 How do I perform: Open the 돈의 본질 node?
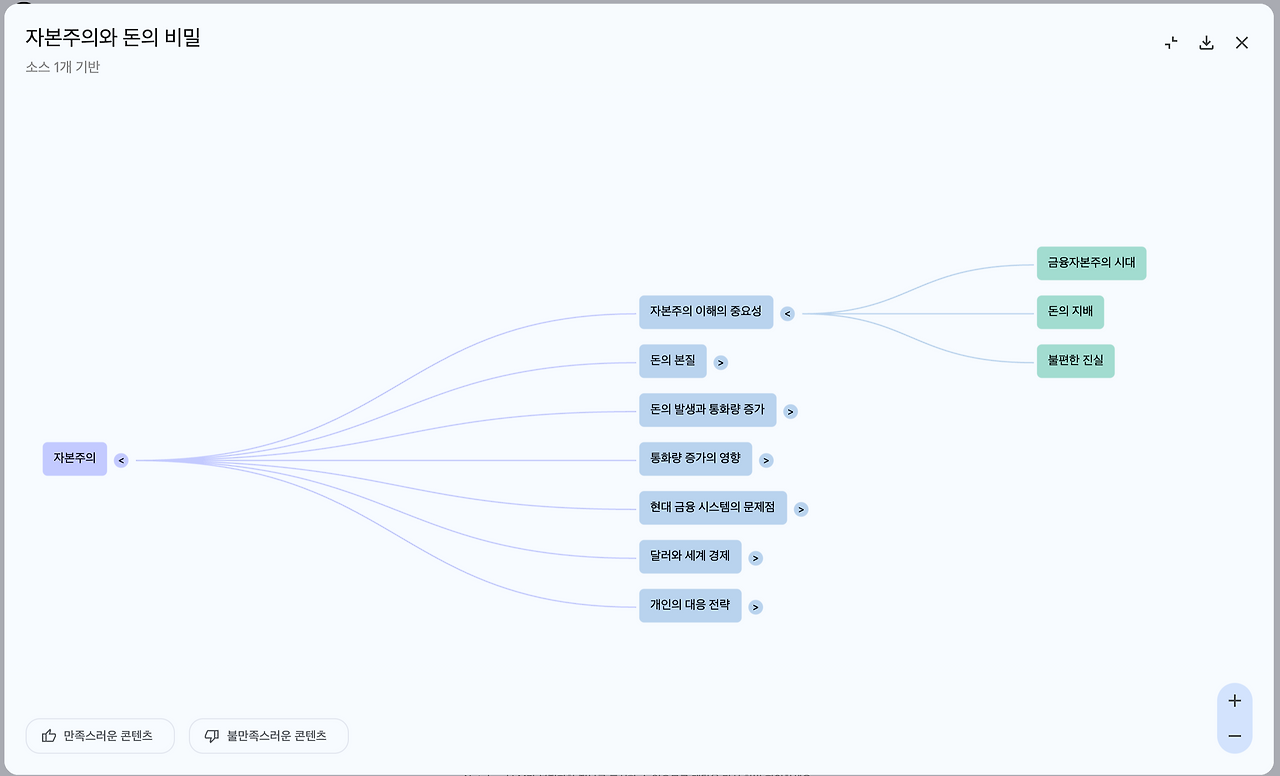(x=673, y=361)
